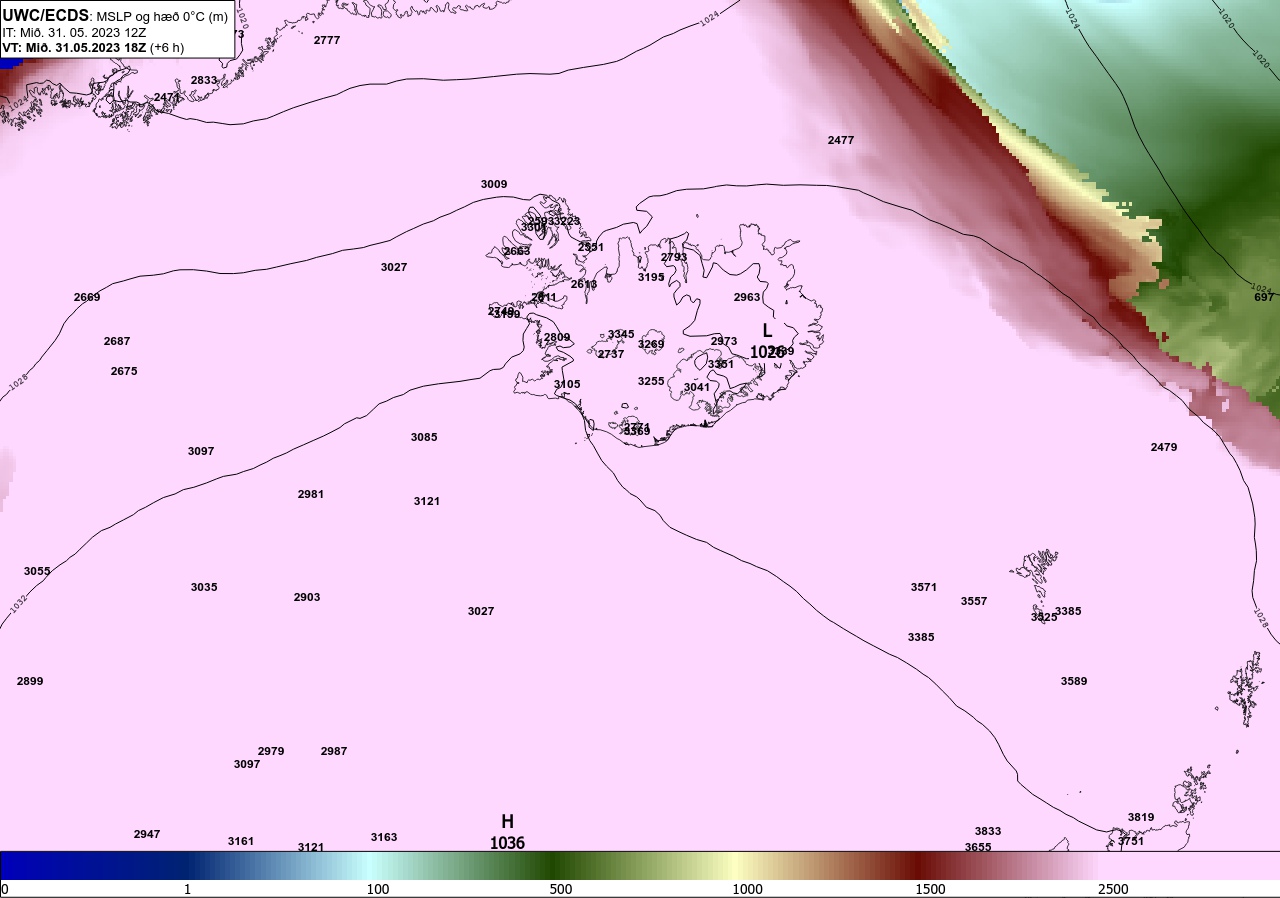
Task: Click the 3589 height value
Action: (x=1074, y=681)
